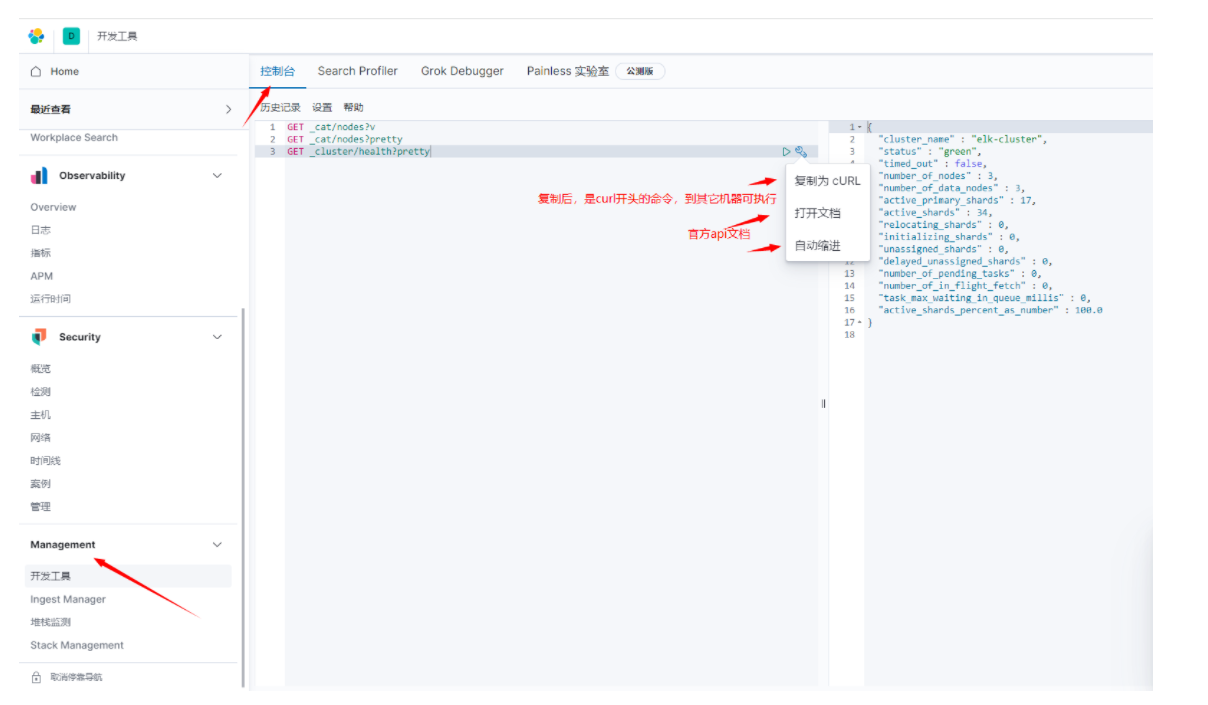Image resolution: width=1208 pixels, height=705 pixels.
Task: Open 时间线 under Security
Action: tap(45, 461)
